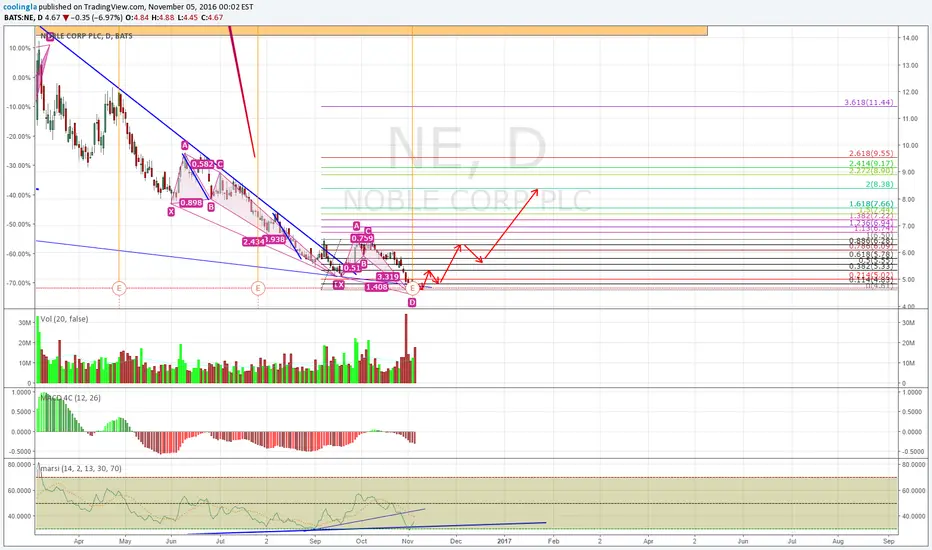Click 4.00 on the price axis
The width and height of the screenshot is (932, 550).
tap(910, 307)
